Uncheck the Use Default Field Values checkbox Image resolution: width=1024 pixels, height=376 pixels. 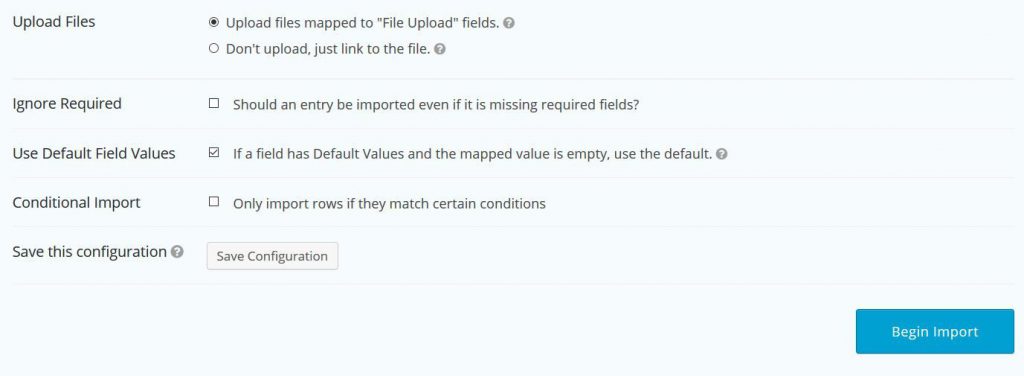click(x=214, y=153)
